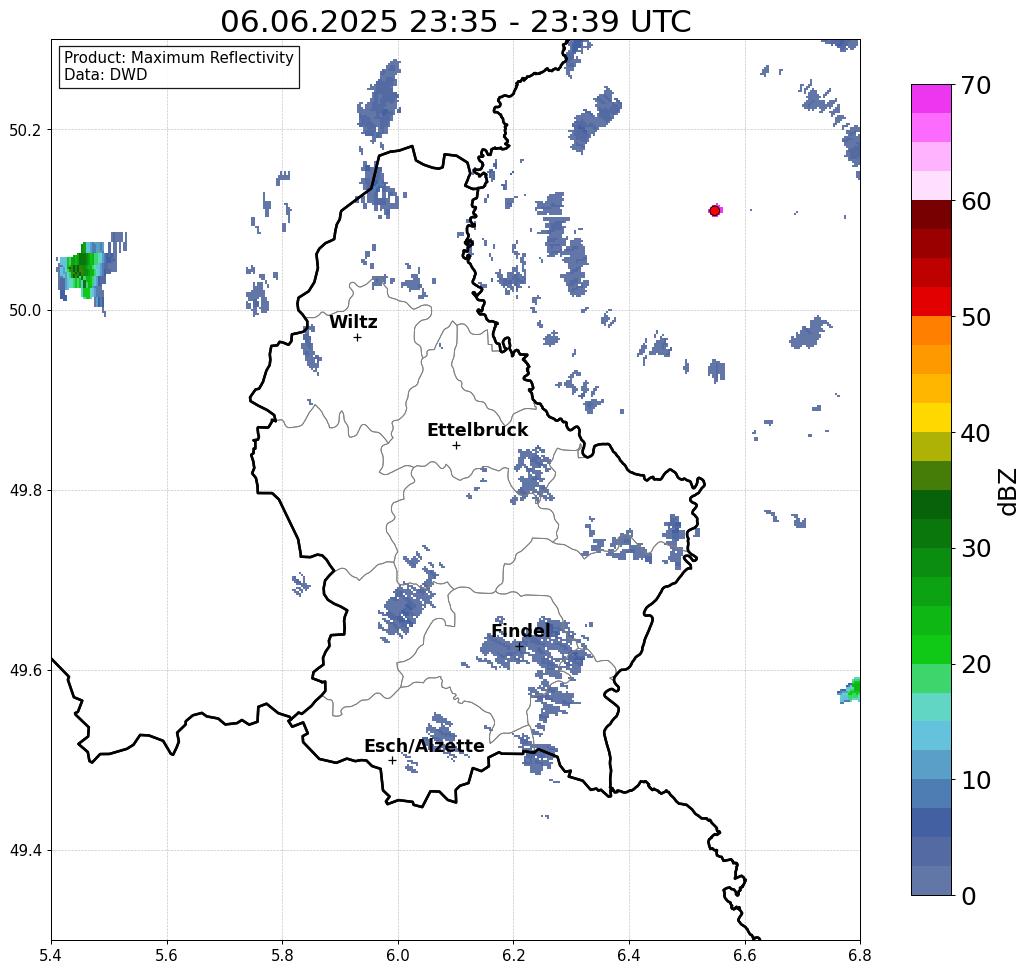Click the Esch/Alzette station label

tap(424, 746)
